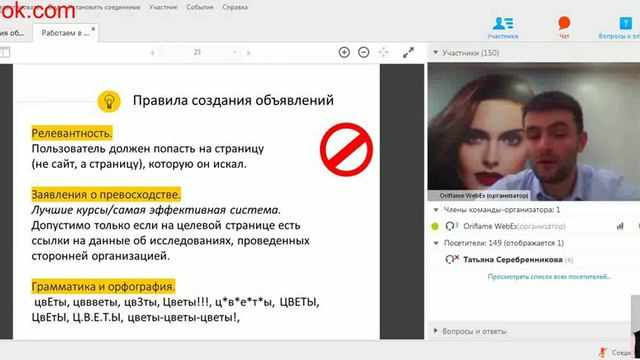The width and height of the screenshot is (640, 360).
Task: Go to previous slide arrow
Action: click(x=152, y=53)
